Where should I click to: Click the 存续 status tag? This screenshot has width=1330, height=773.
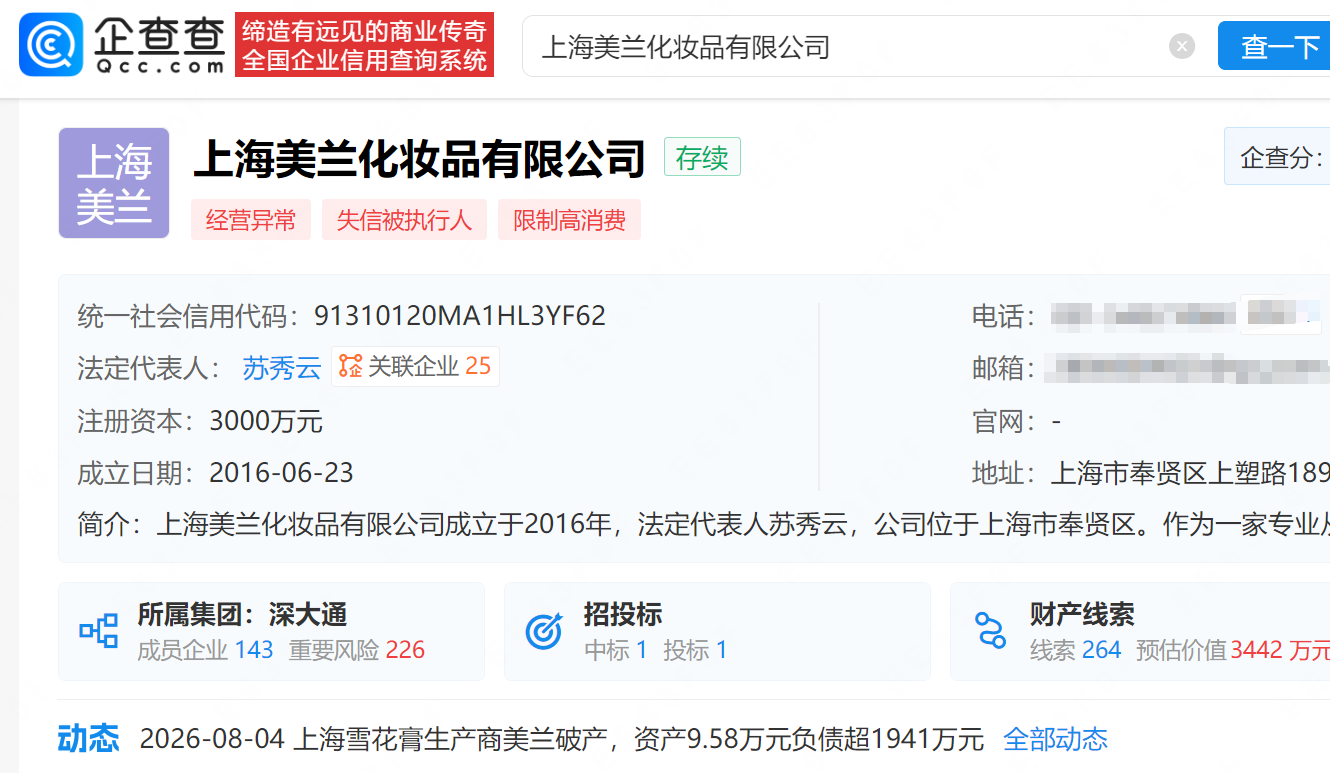[702, 158]
